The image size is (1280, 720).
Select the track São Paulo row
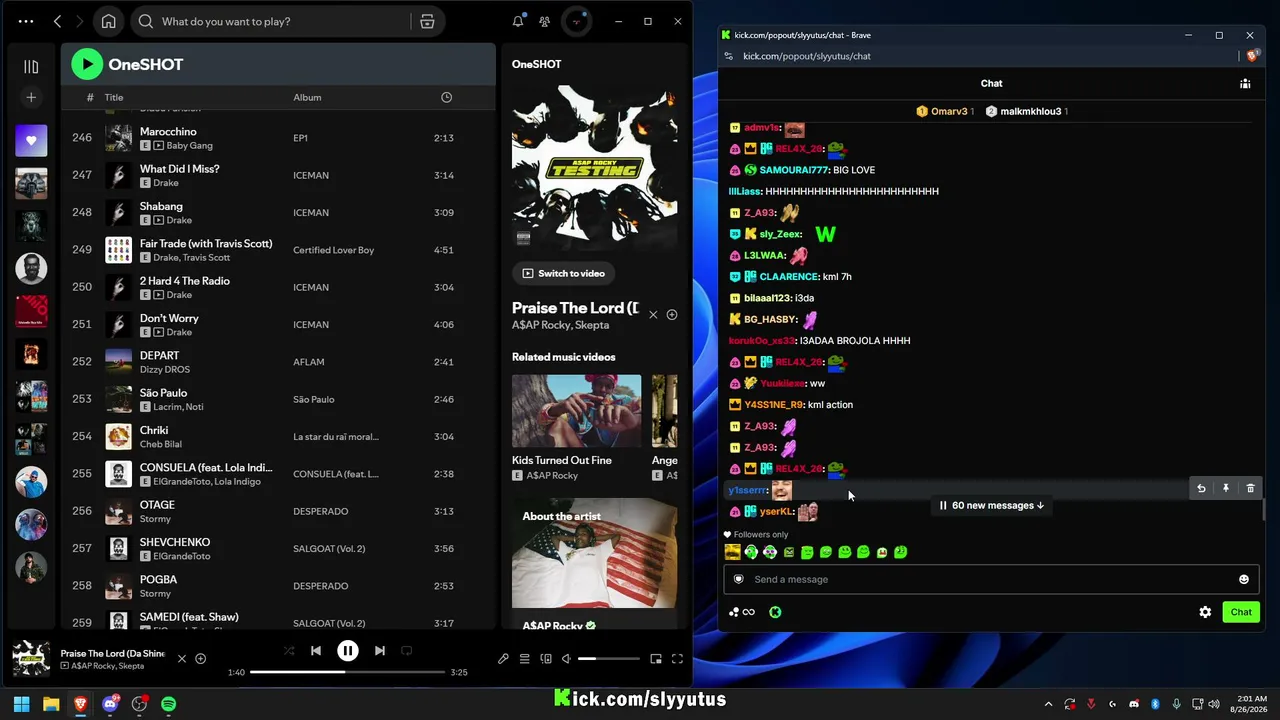coord(278,399)
